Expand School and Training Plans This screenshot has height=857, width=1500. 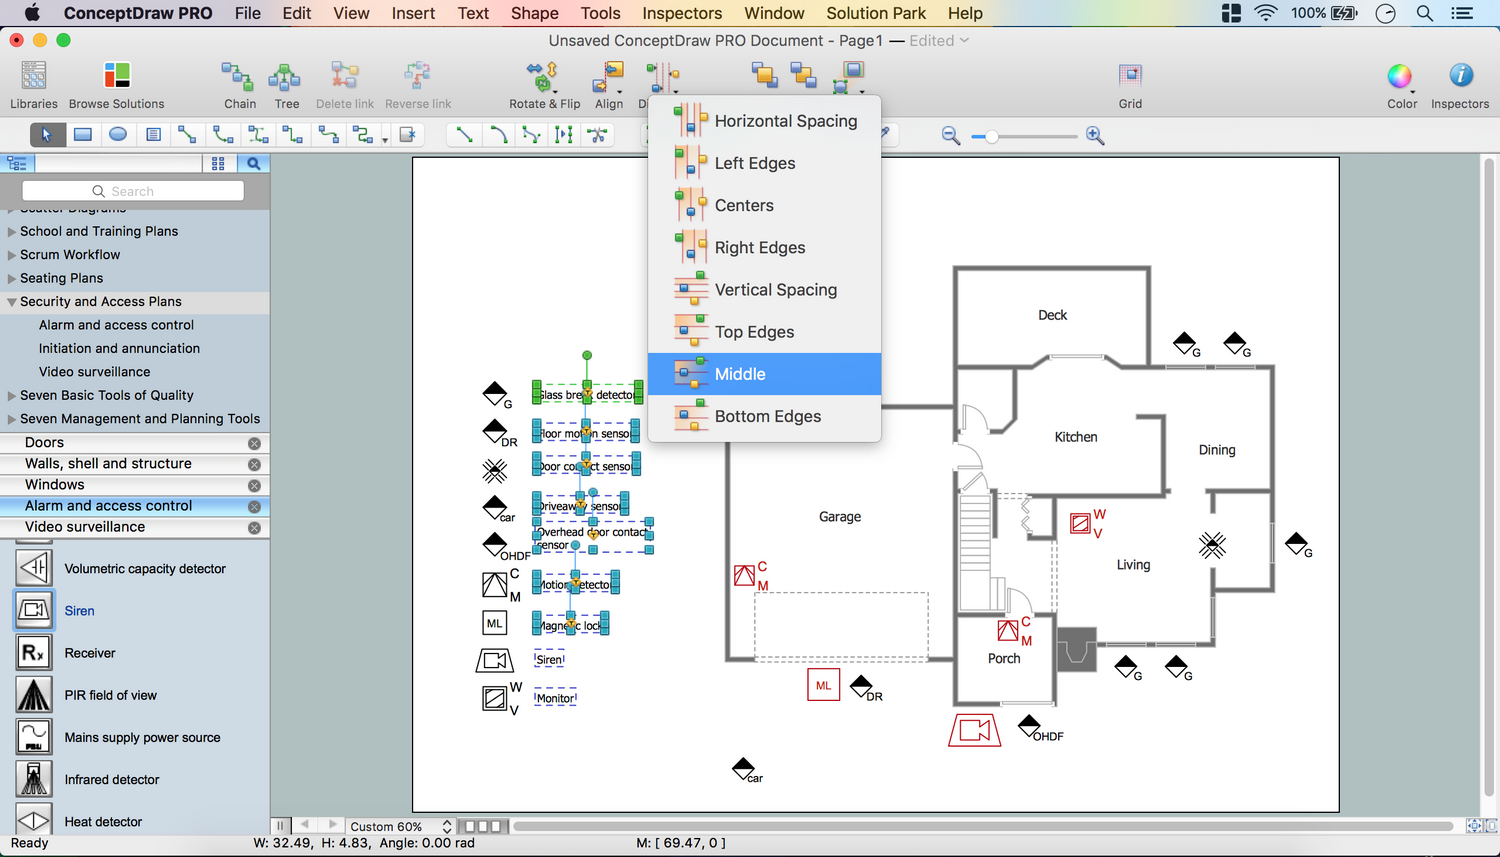point(12,232)
